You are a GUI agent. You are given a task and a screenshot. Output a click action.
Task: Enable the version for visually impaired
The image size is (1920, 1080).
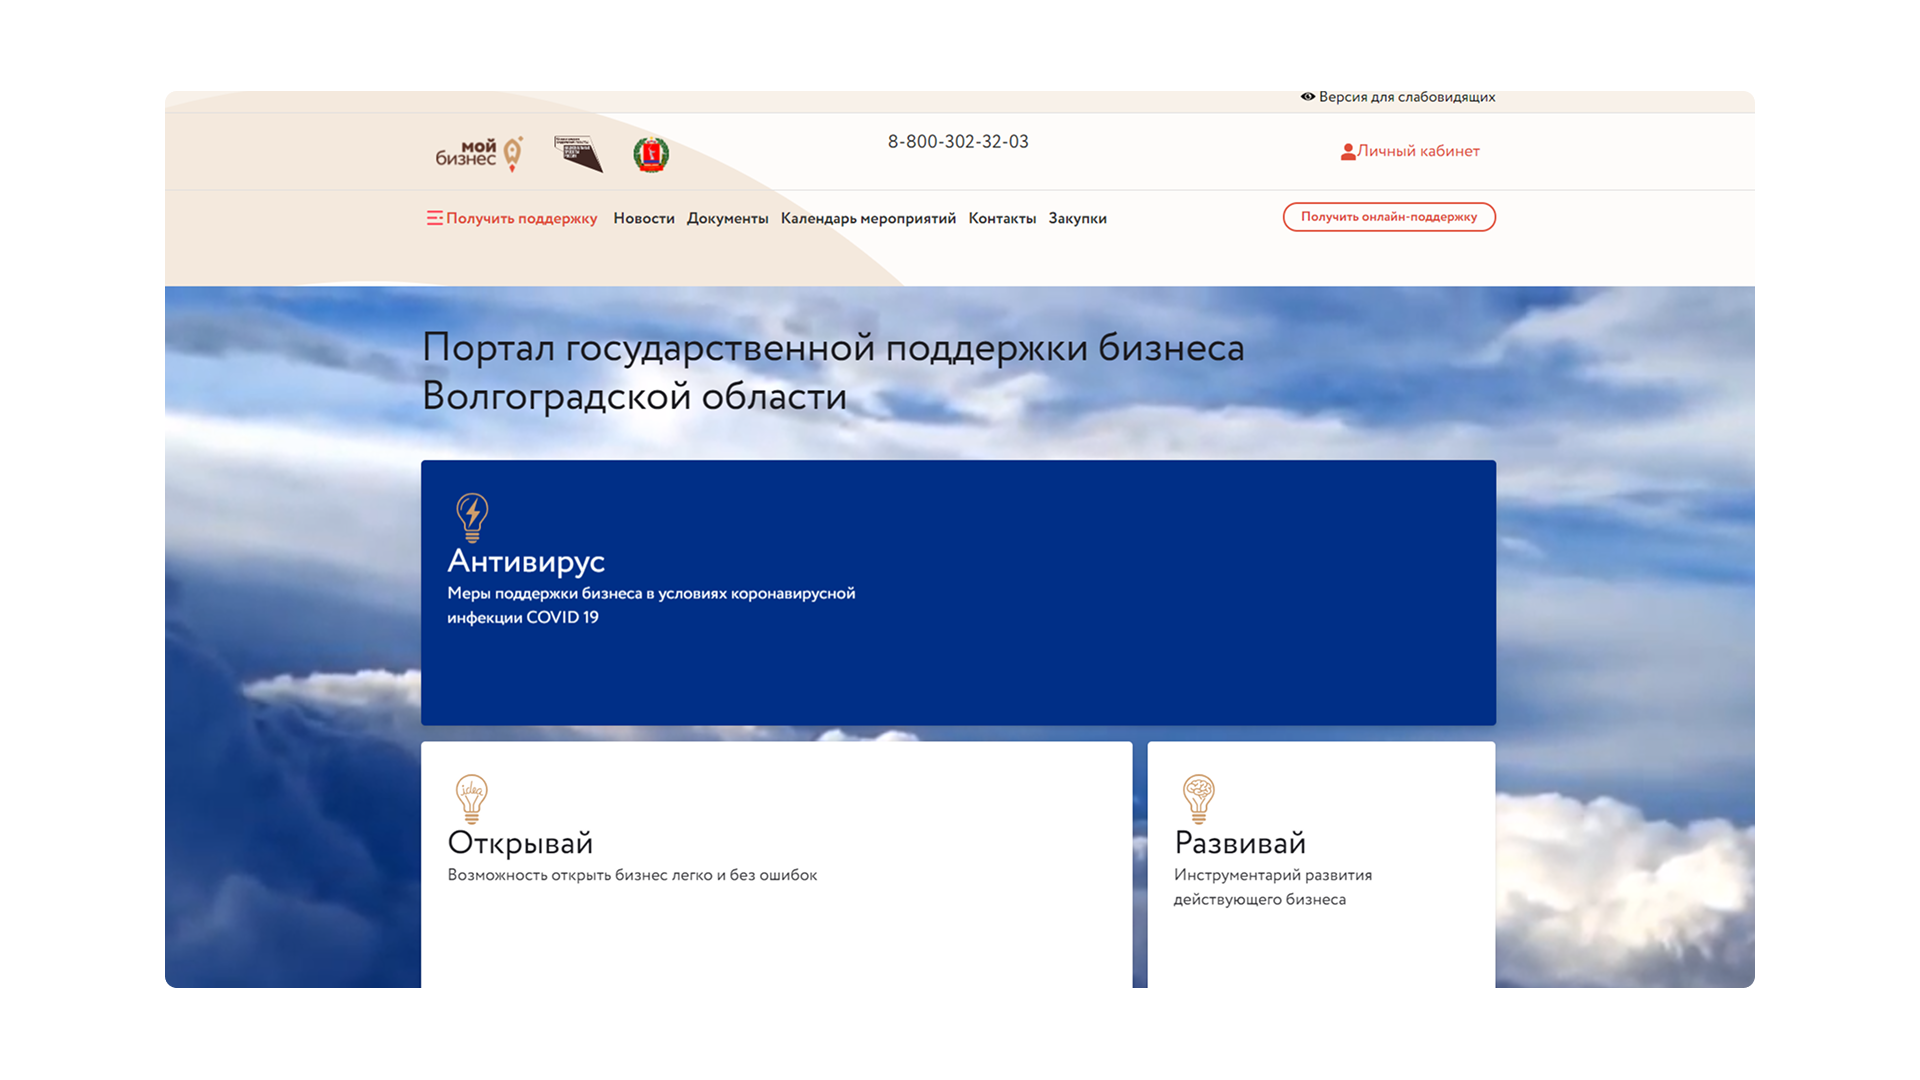(x=1405, y=96)
